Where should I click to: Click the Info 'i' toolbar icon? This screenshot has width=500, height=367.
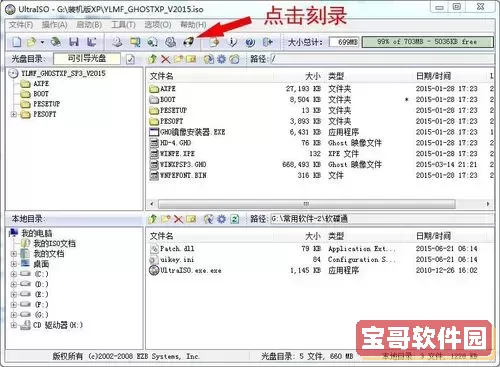click(232, 42)
